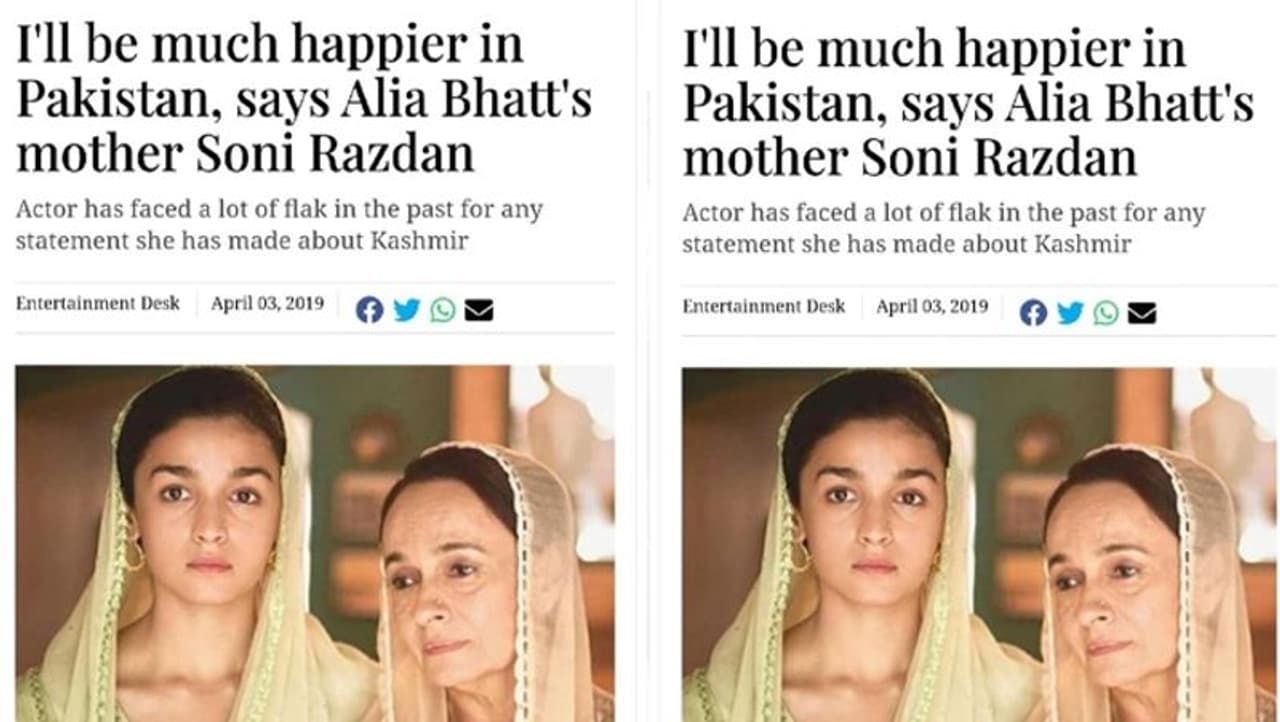Share left article via WhatsApp

(x=443, y=310)
